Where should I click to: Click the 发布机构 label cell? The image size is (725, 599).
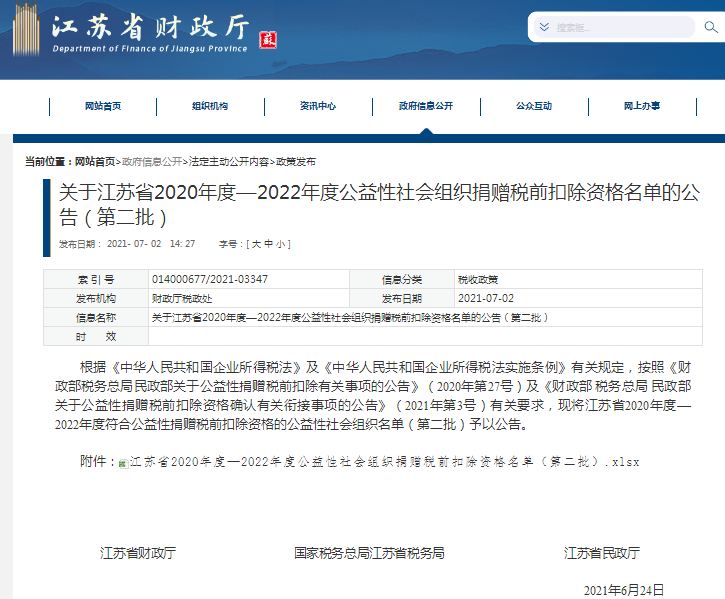pos(96,298)
